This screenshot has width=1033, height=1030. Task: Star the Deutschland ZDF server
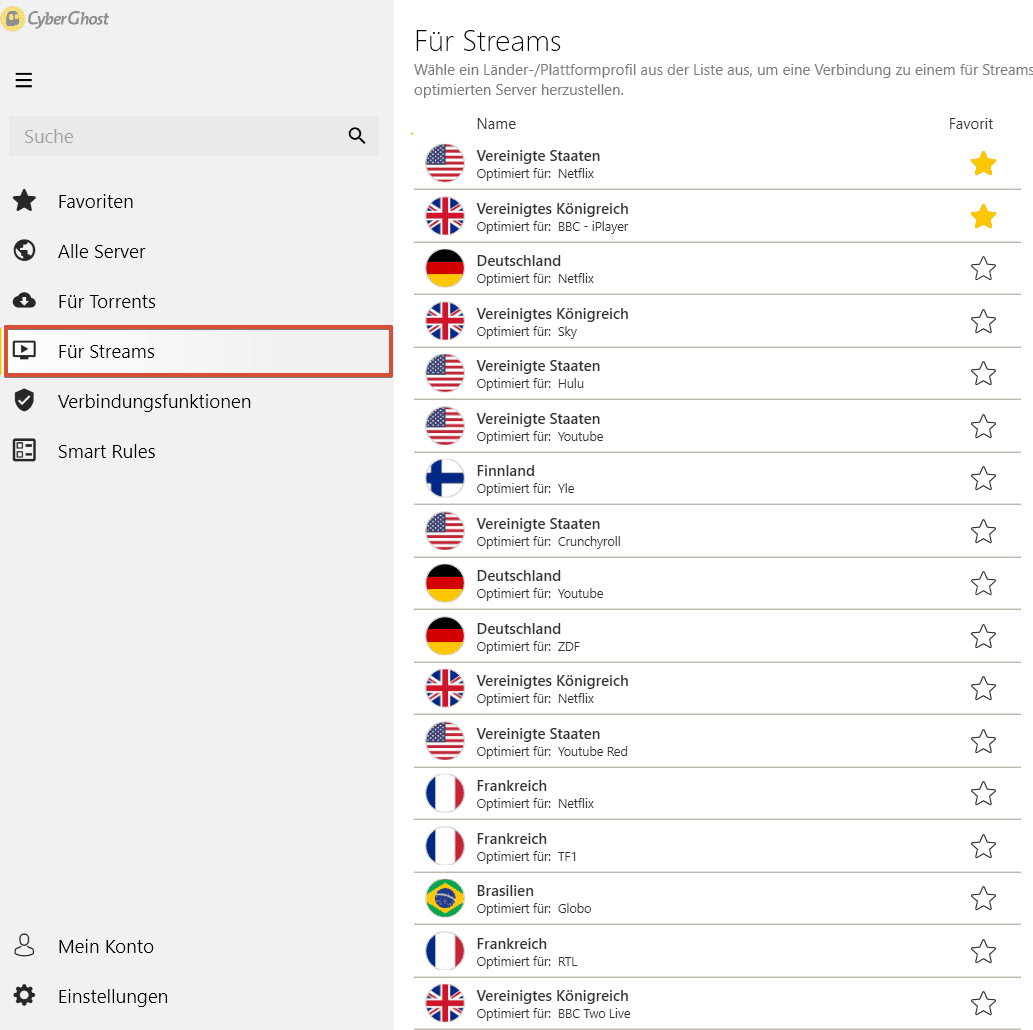[983, 637]
